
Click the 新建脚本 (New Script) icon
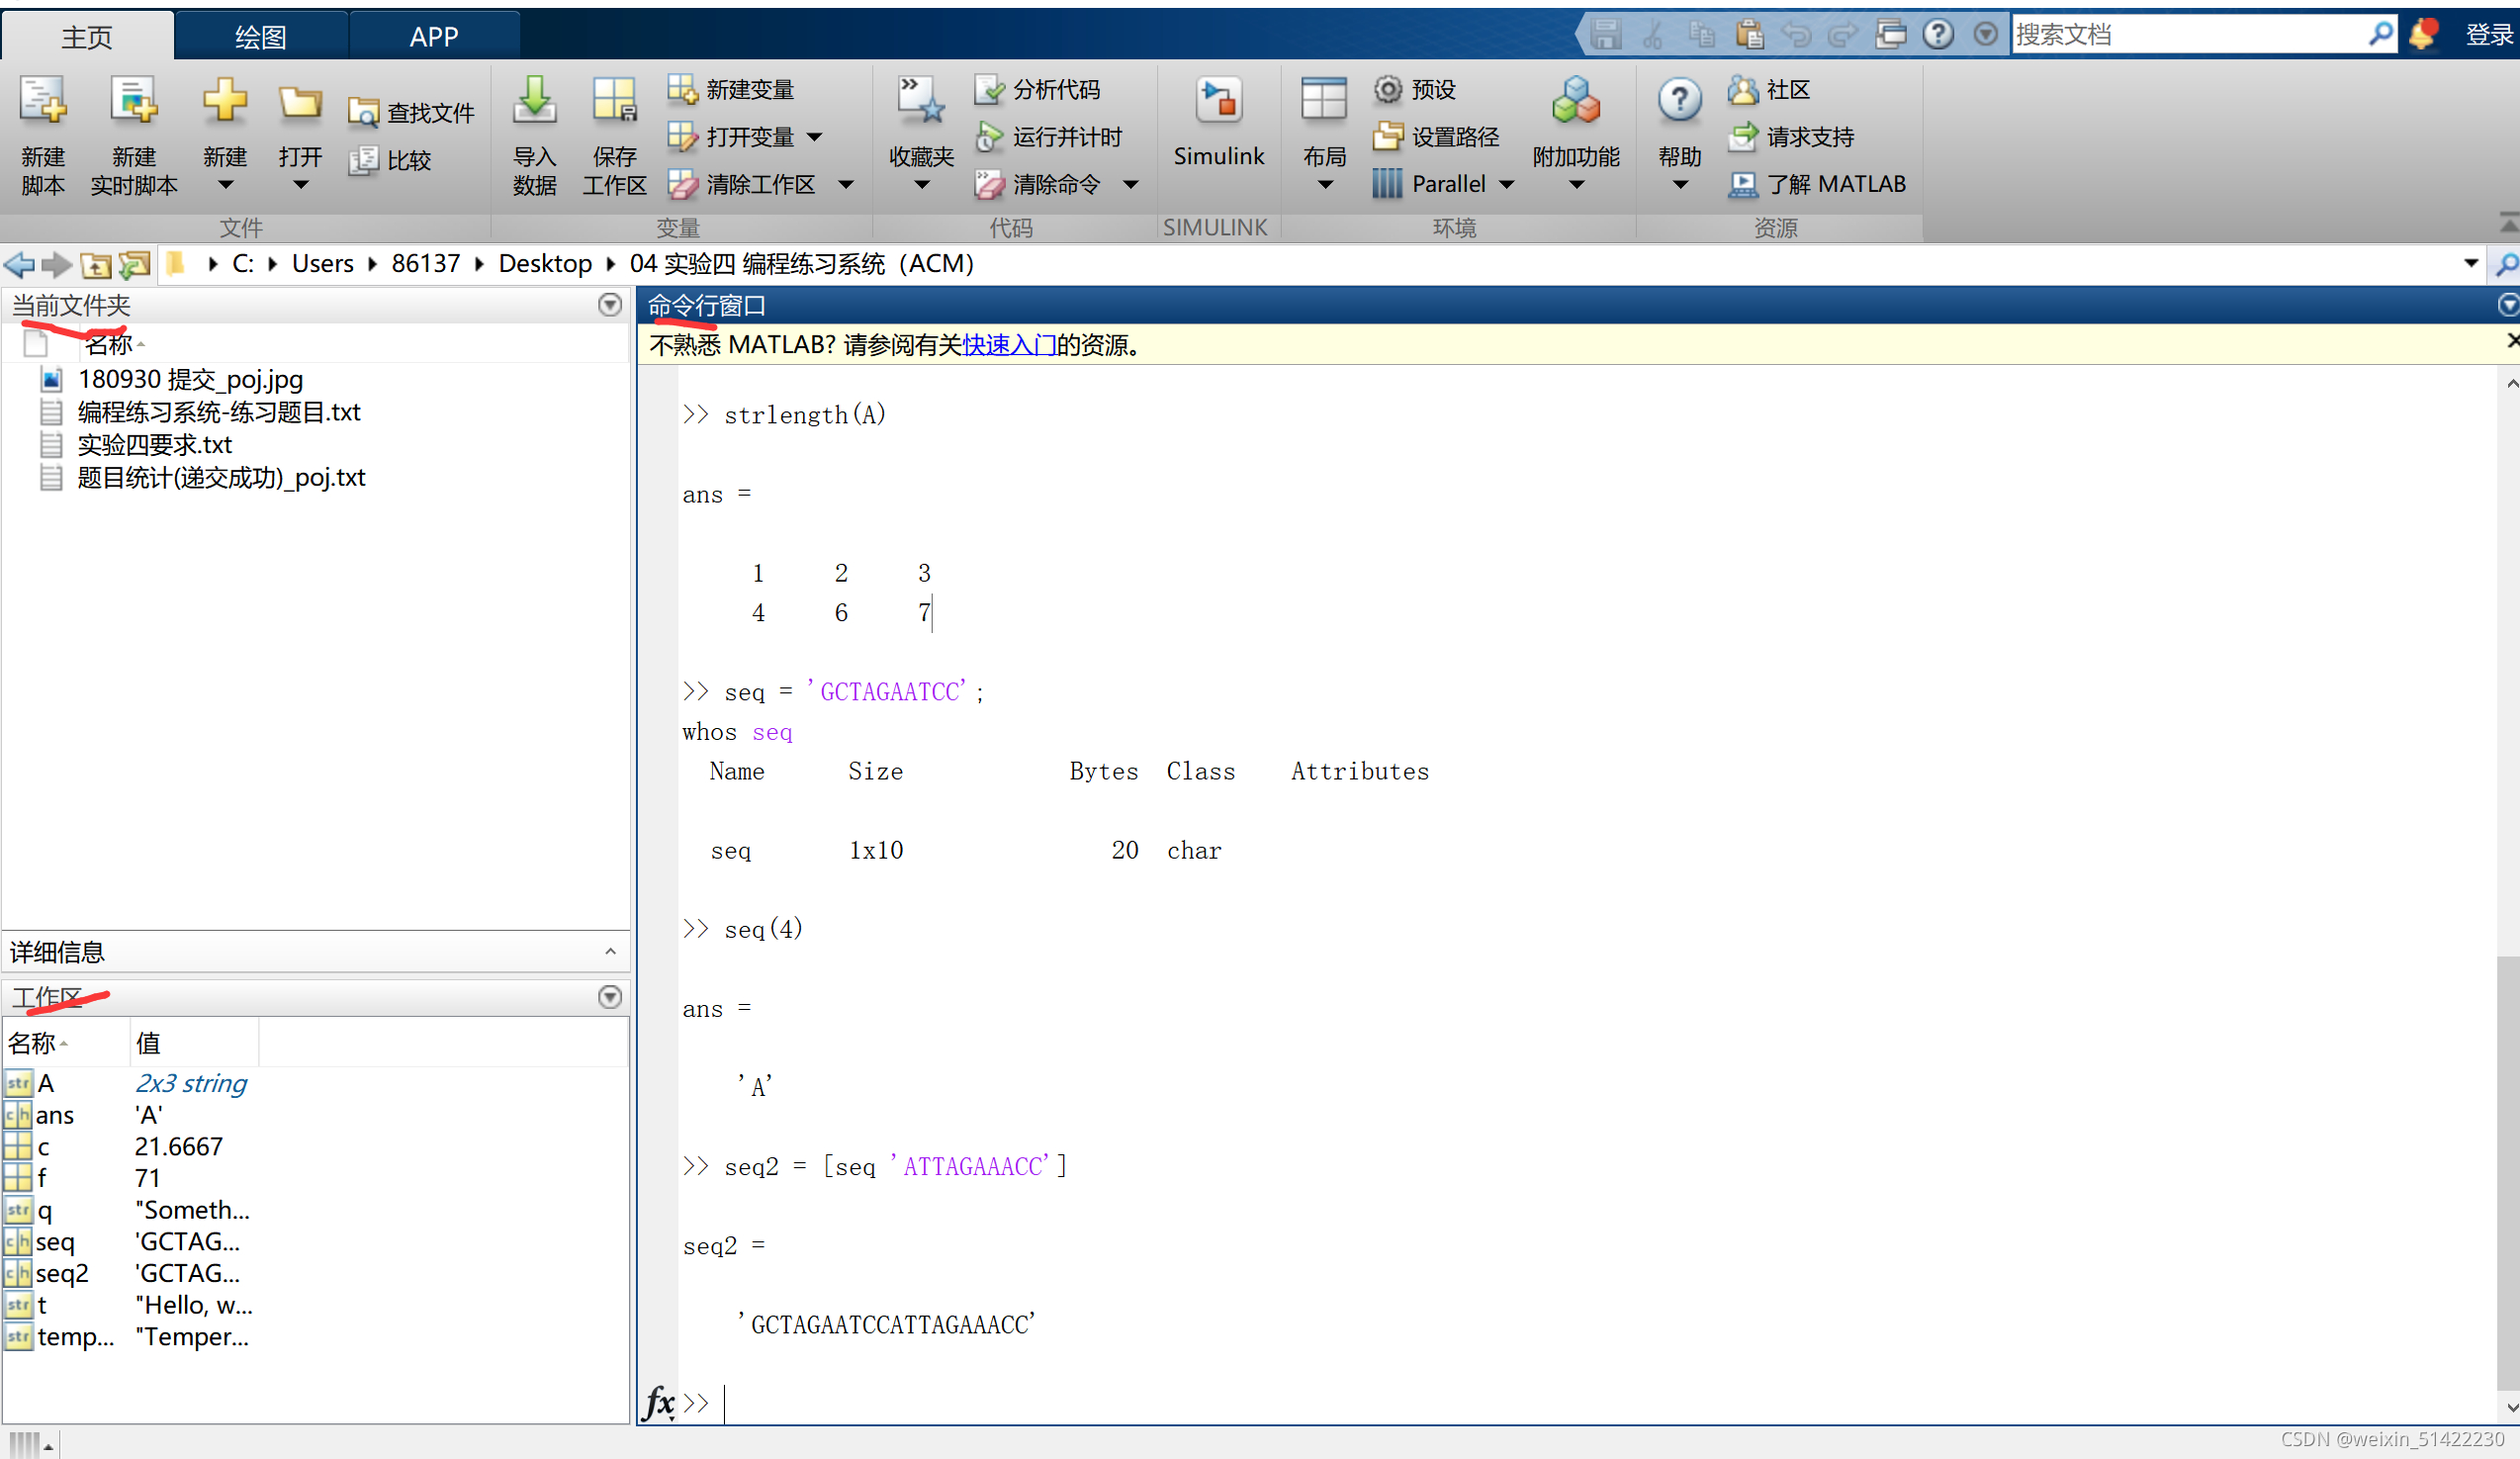point(42,102)
